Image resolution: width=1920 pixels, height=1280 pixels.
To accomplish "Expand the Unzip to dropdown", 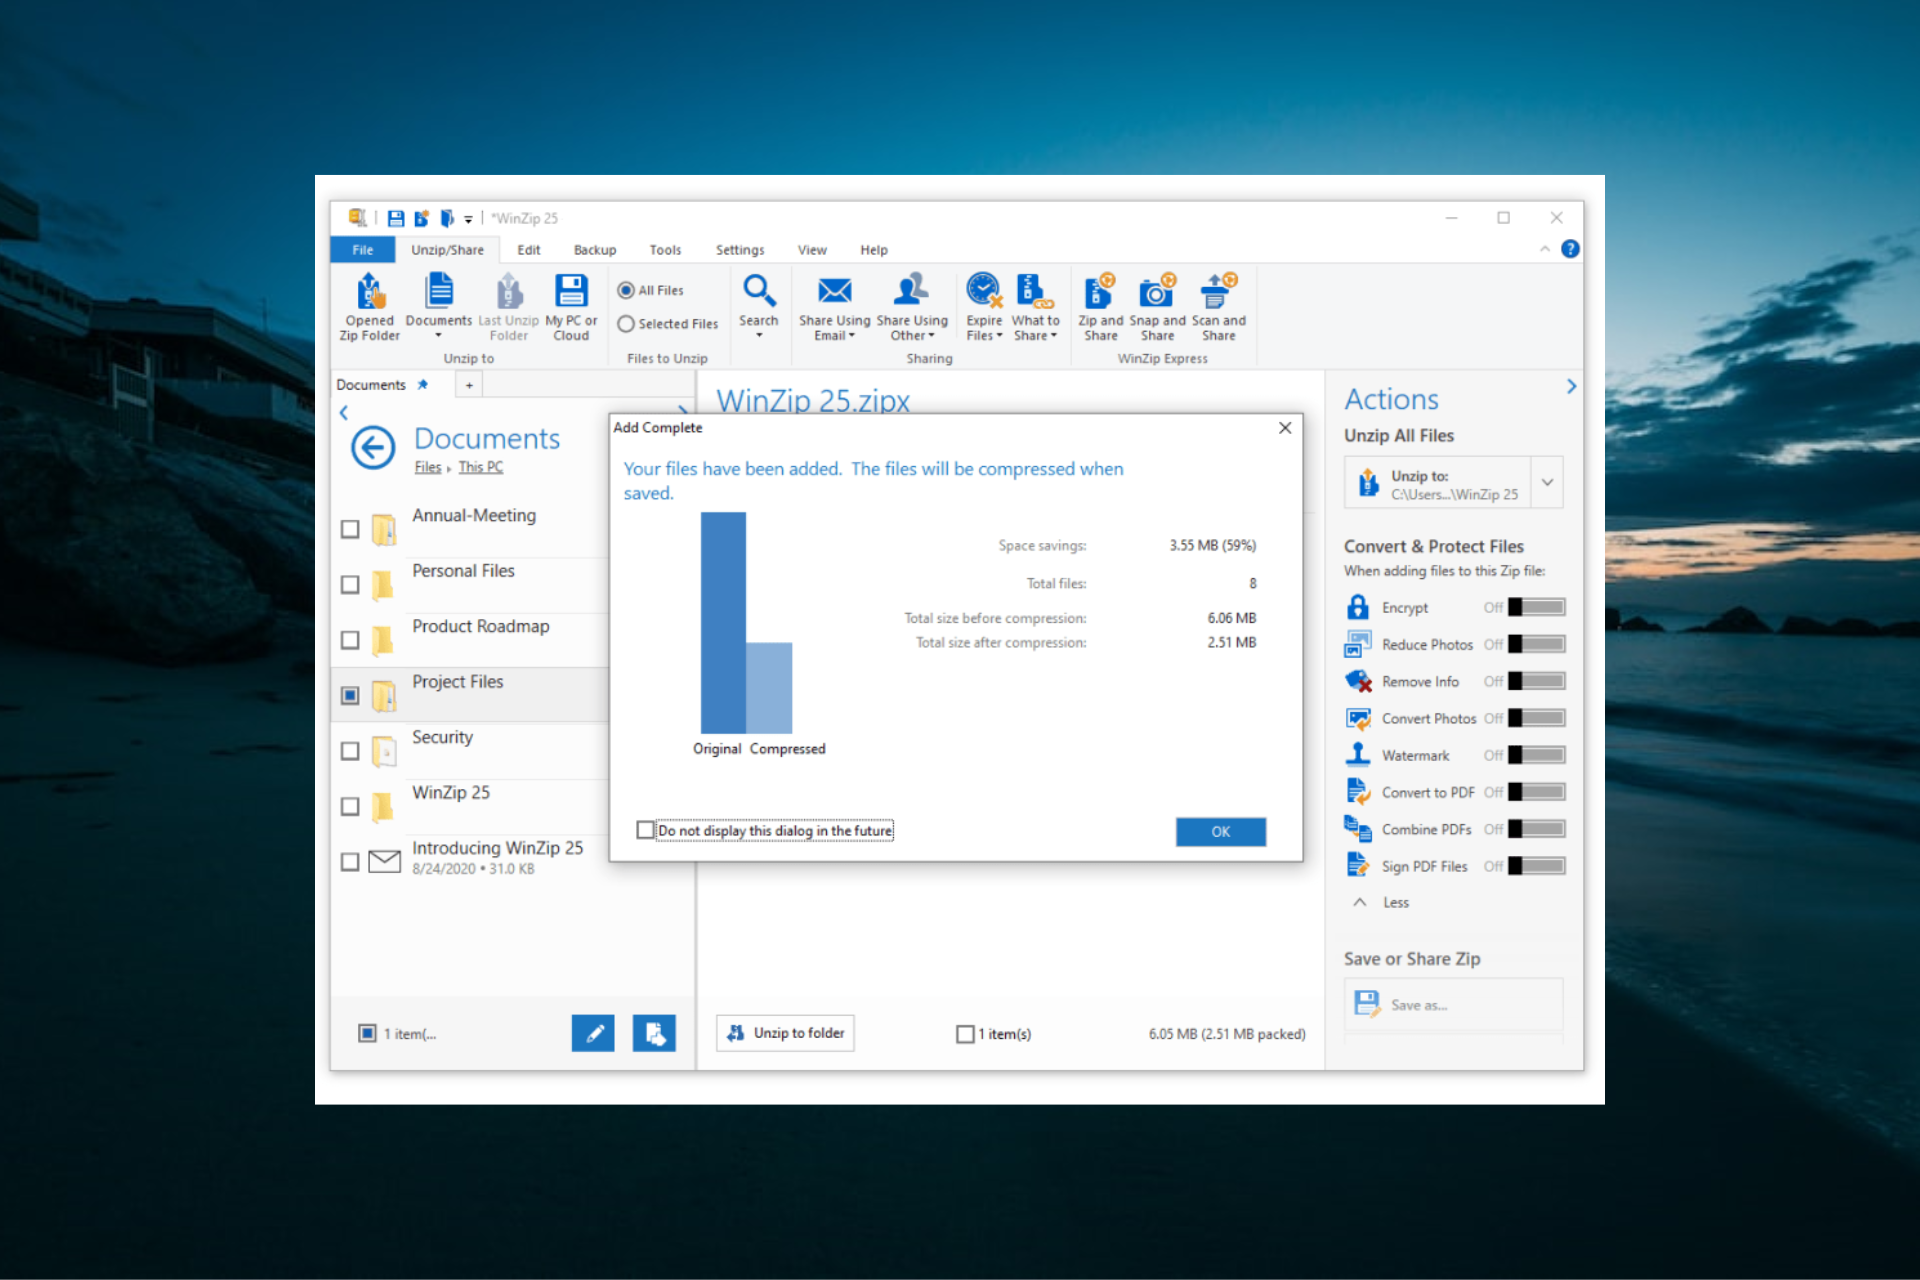I will coord(1546,482).
